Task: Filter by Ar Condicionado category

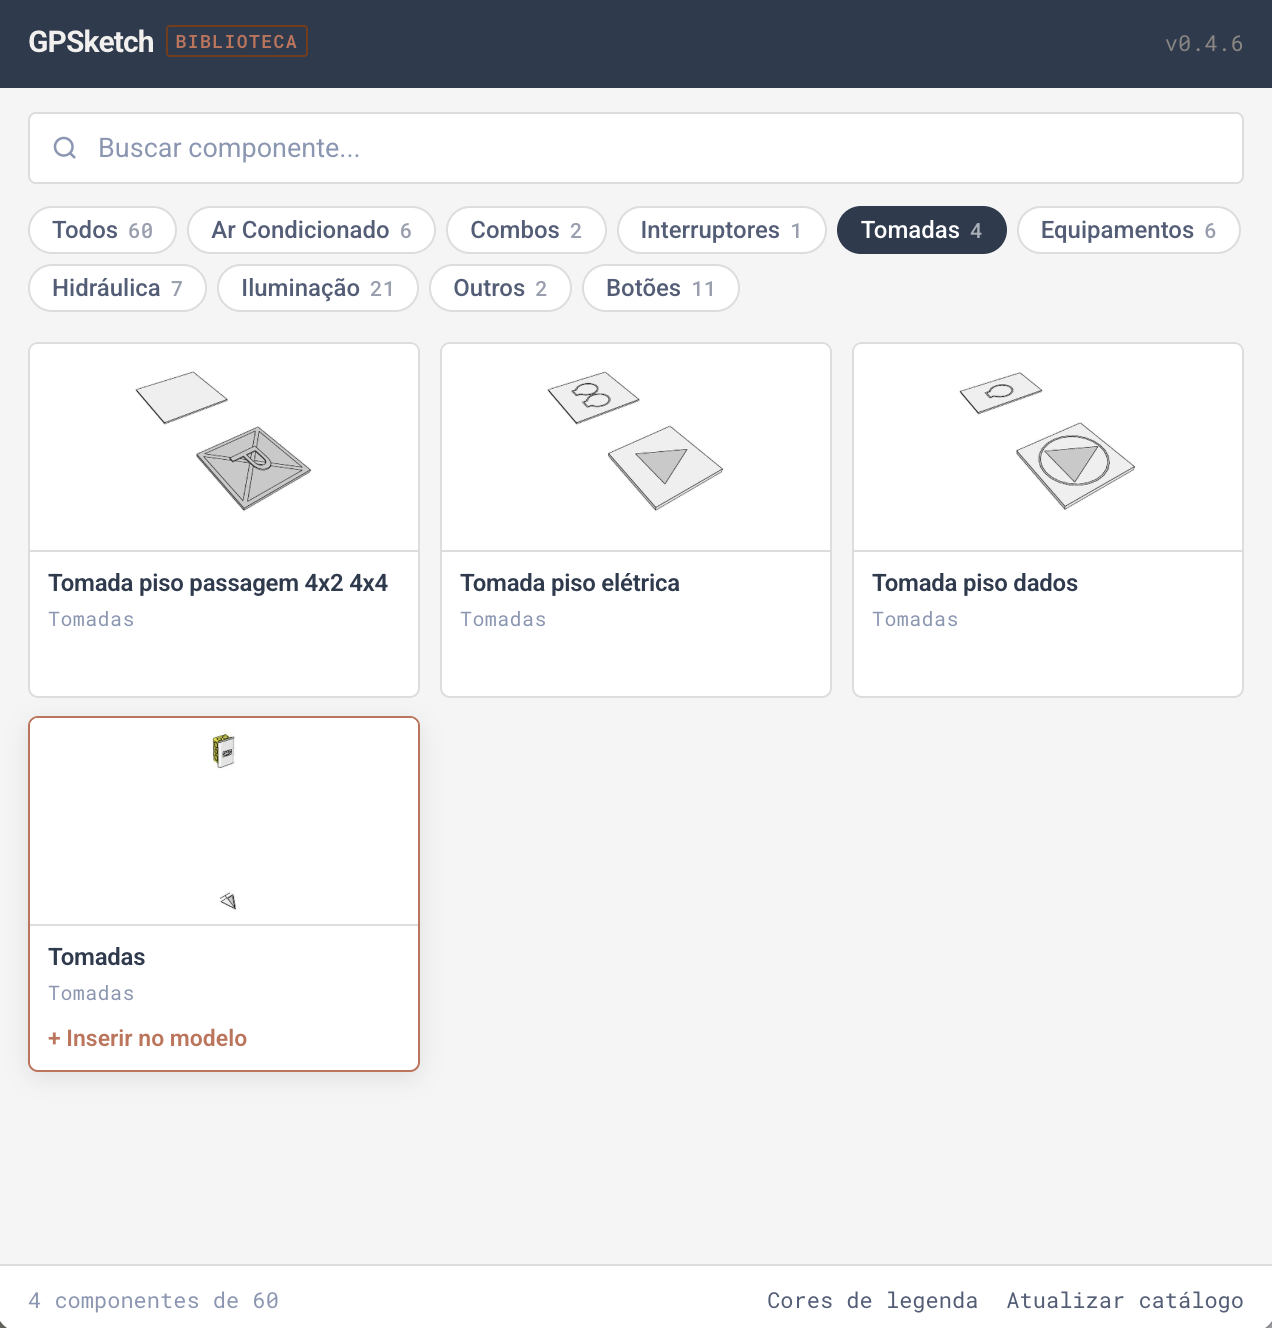Action: point(312,230)
